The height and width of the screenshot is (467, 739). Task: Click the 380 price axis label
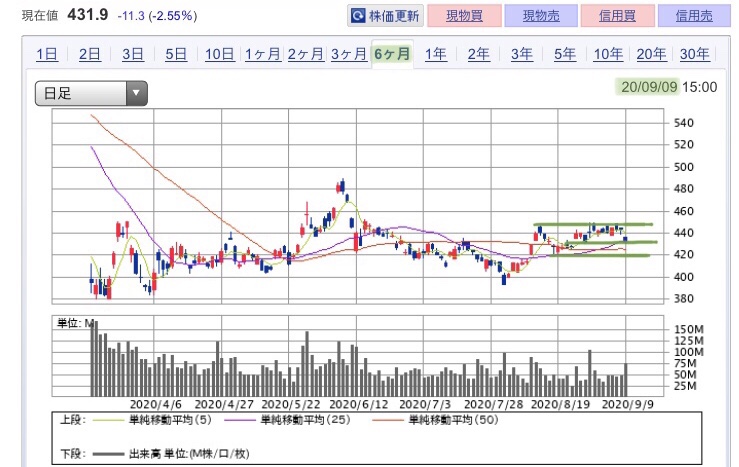[684, 299]
